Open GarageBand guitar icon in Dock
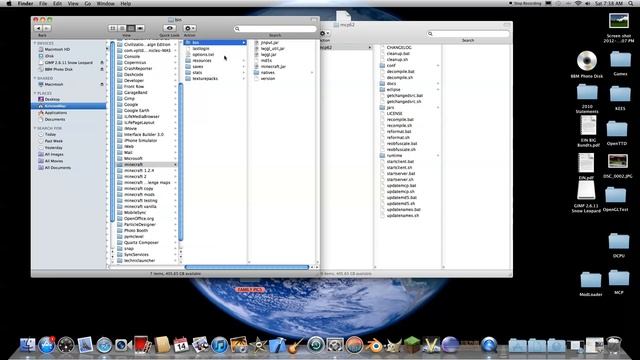This screenshot has width=640, height=360. click(296, 345)
